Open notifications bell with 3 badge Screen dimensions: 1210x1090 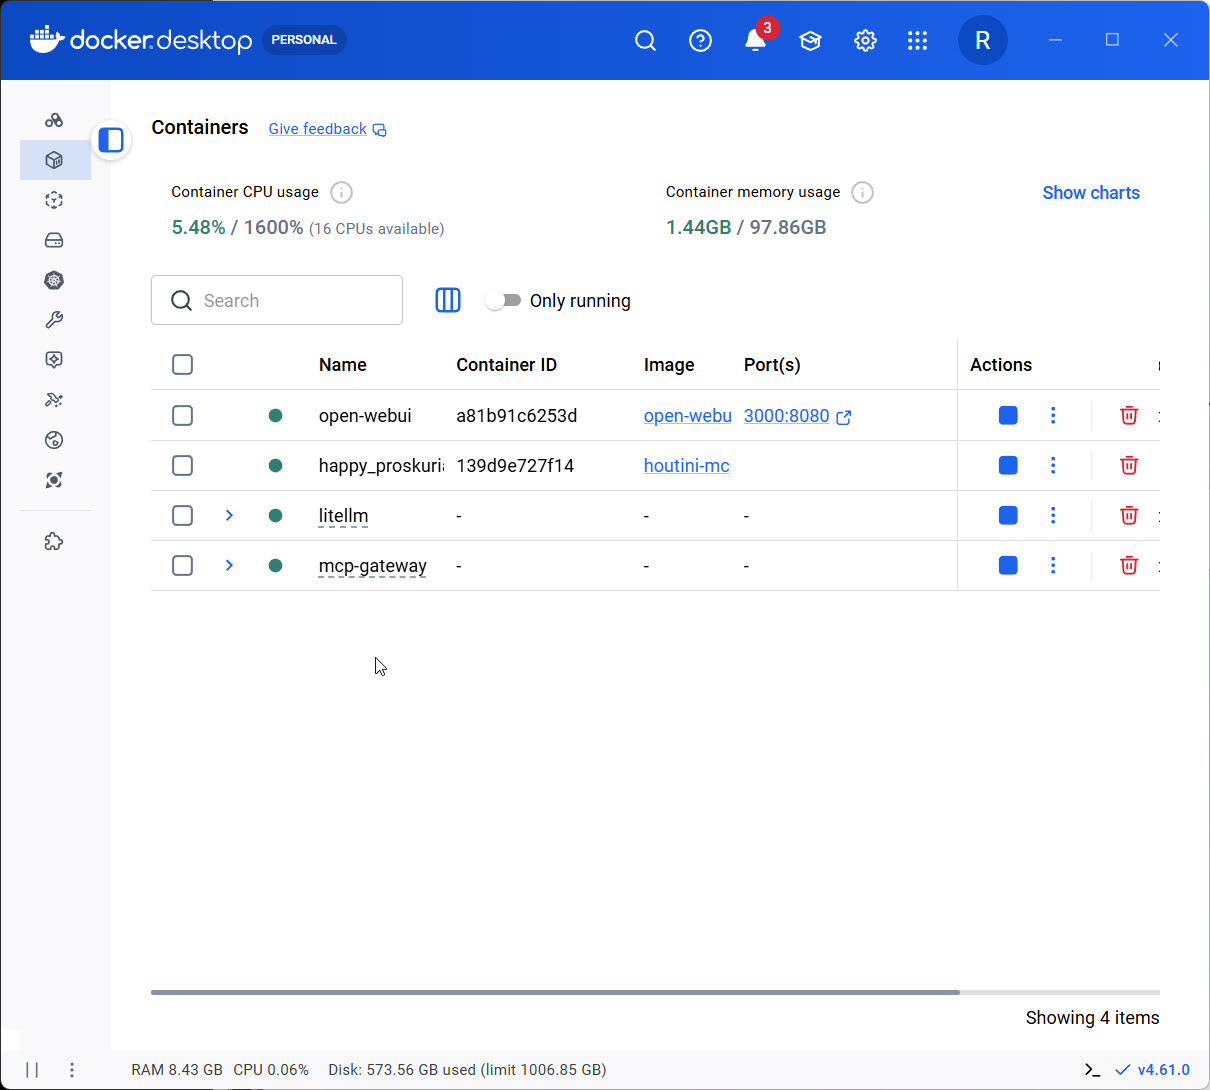(756, 40)
